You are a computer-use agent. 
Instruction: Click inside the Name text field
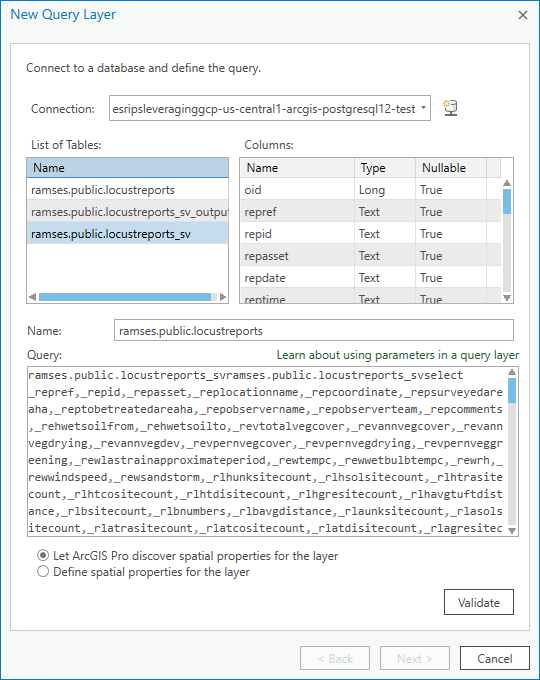pos(314,330)
